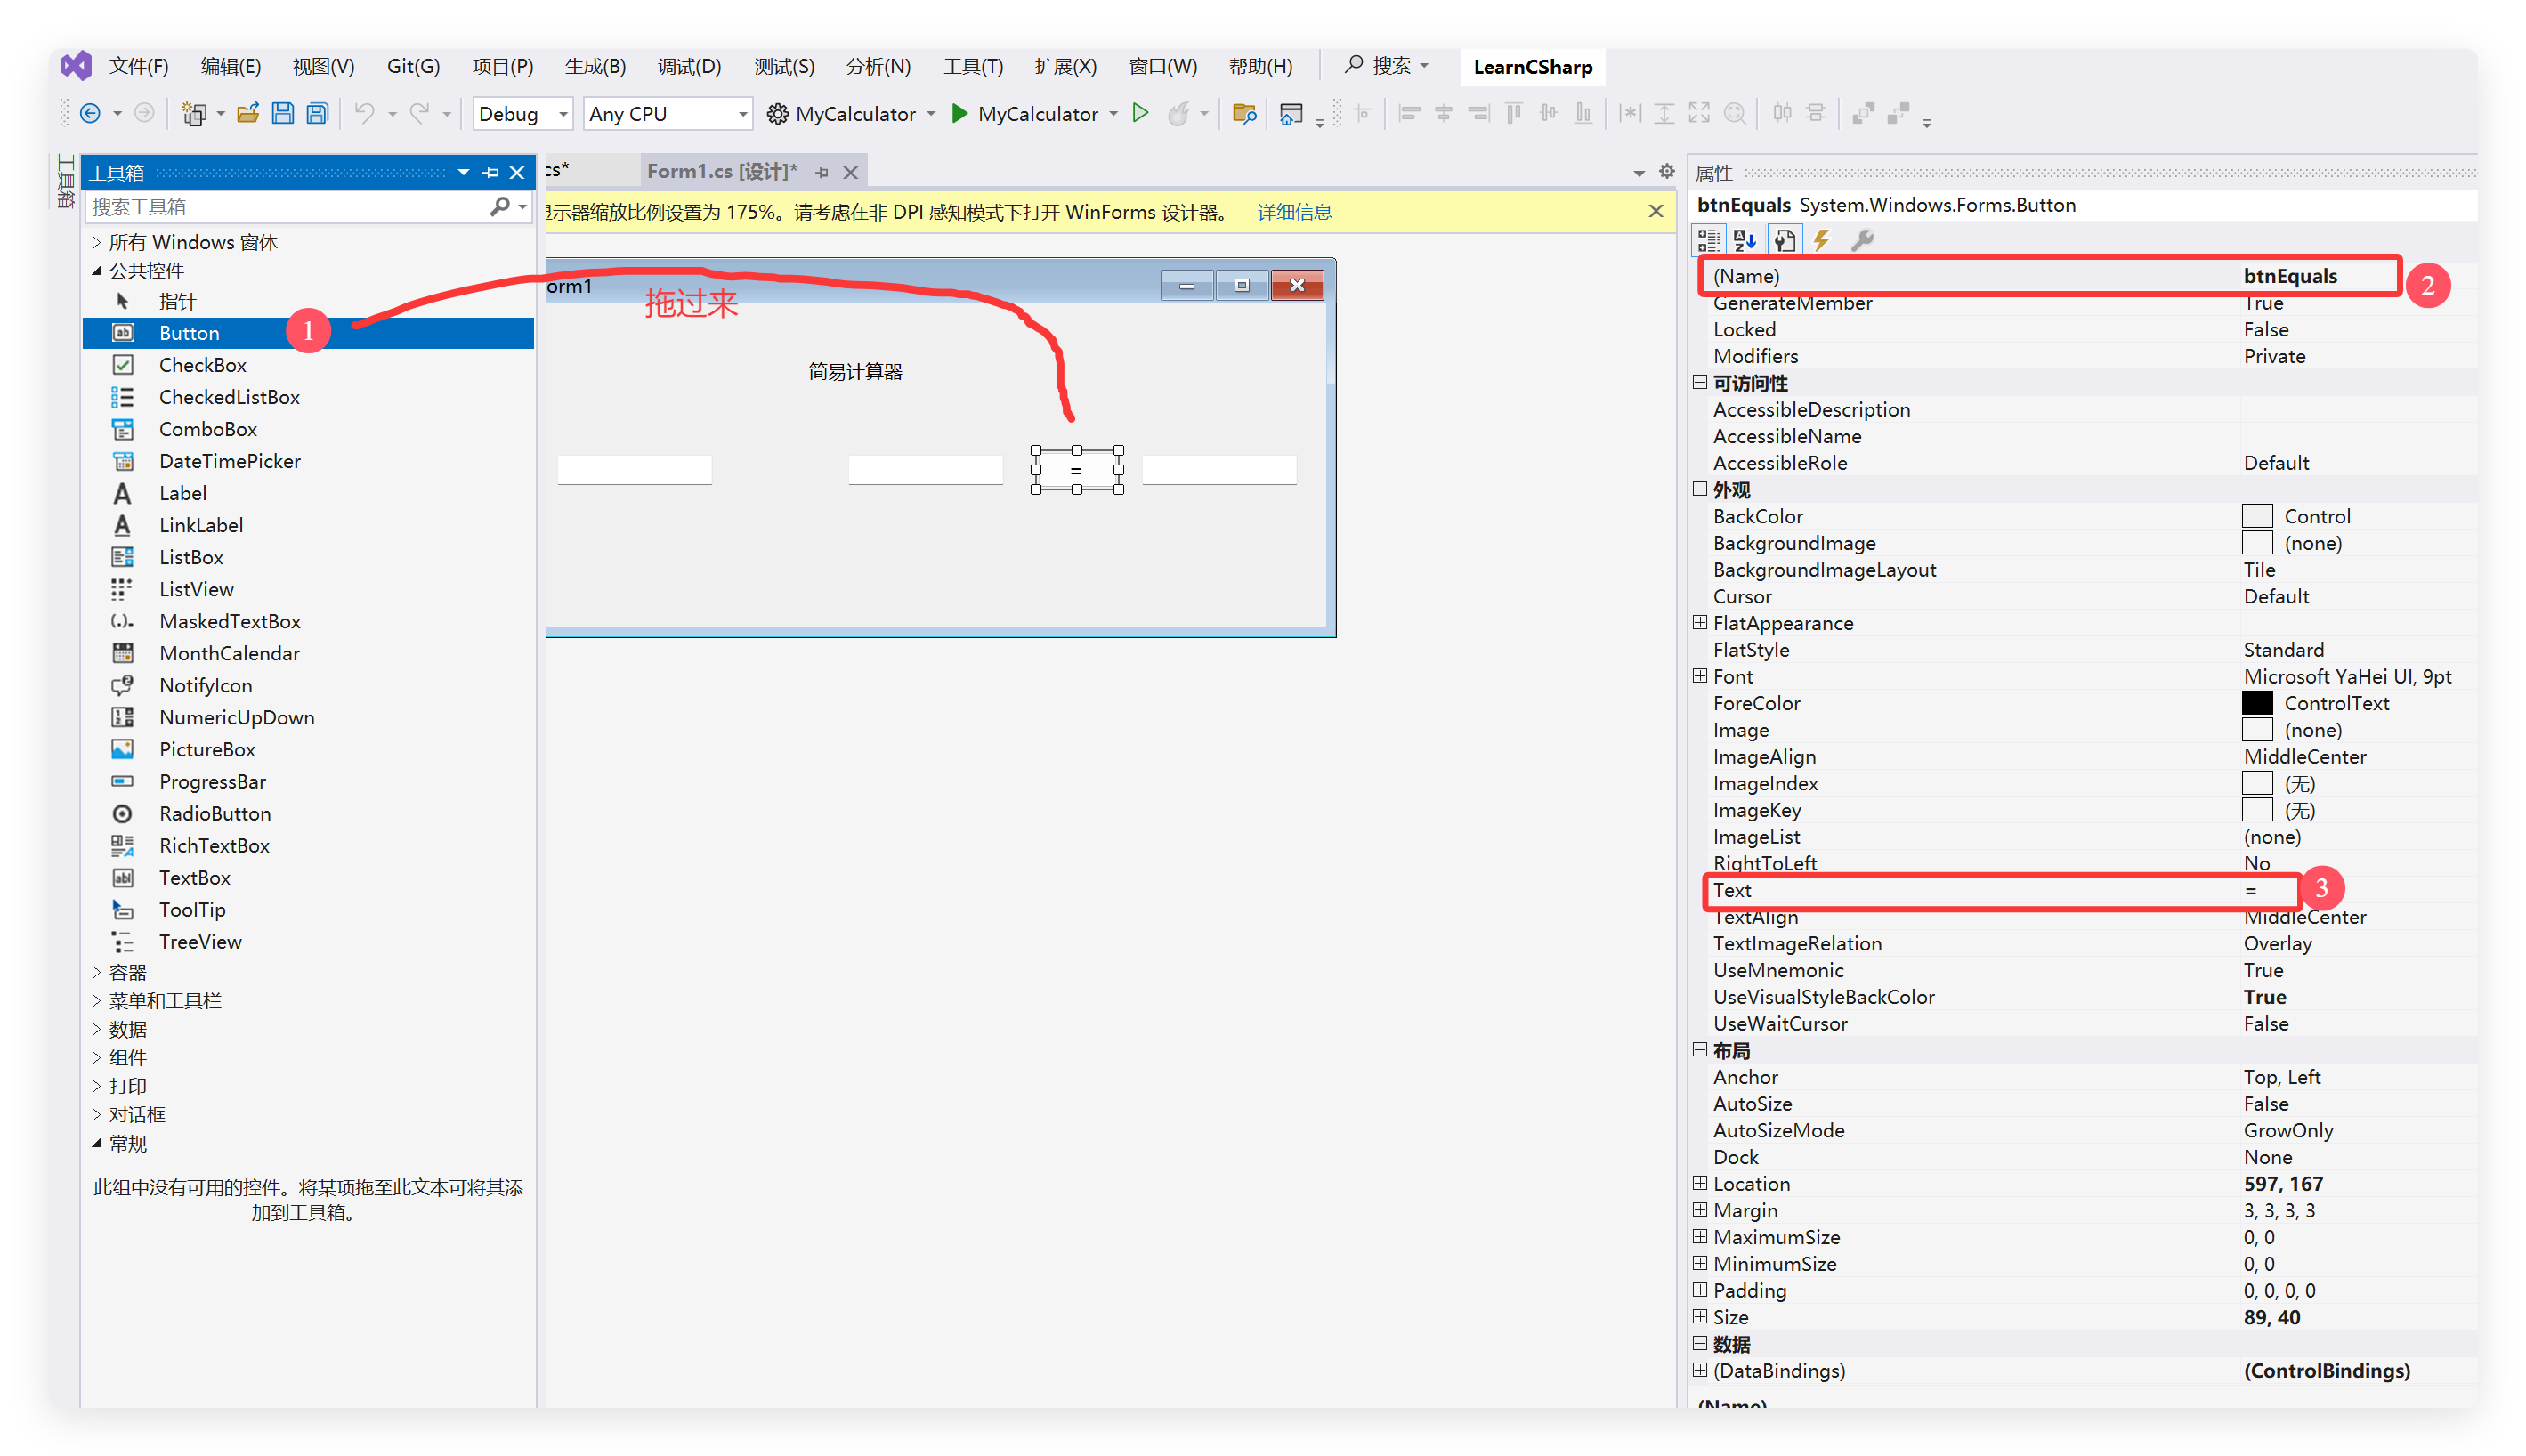2526x1456 pixels.
Task: Click the = button on the form designer
Action: coord(1076,470)
